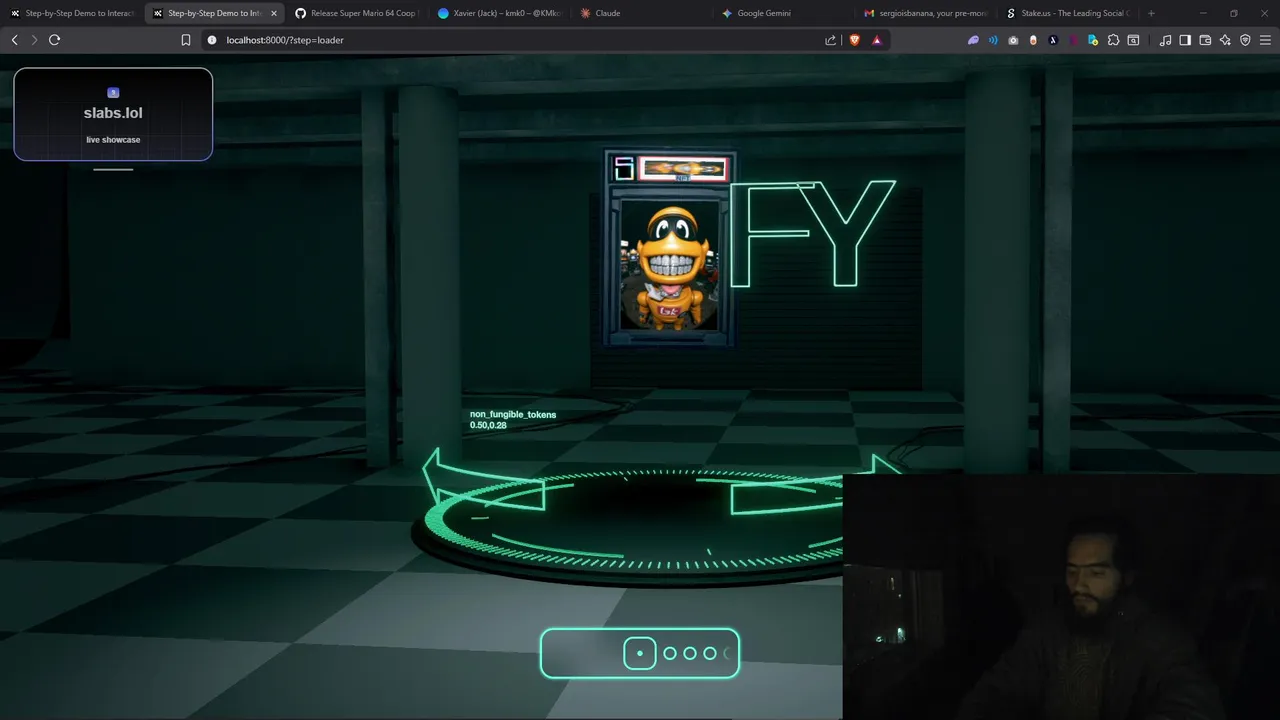1280x720 pixels.
Task: Click the browser forward arrow
Action: pos(34,40)
